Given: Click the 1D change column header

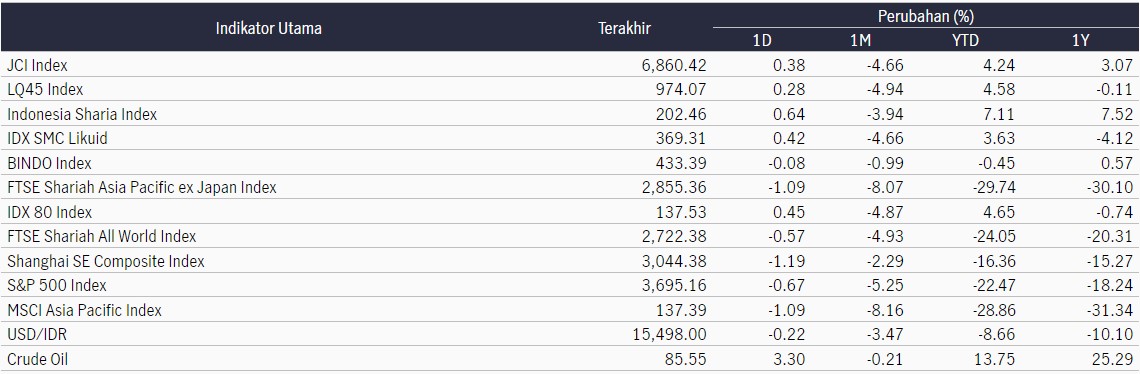Looking at the screenshot, I should [x=761, y=41].
